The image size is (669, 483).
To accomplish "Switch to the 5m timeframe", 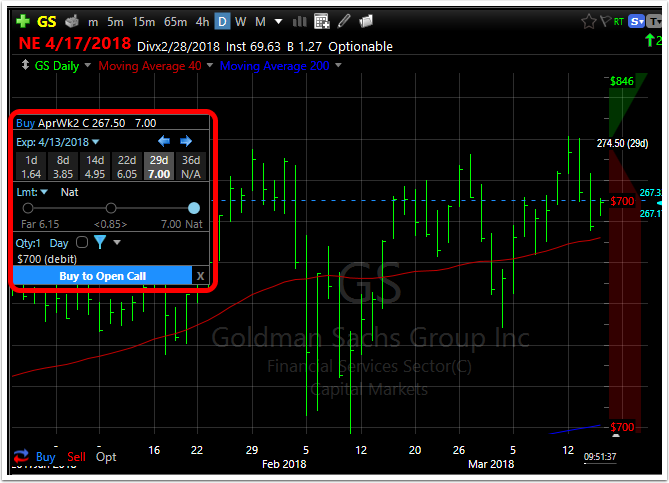I will [x=115, y=21].
